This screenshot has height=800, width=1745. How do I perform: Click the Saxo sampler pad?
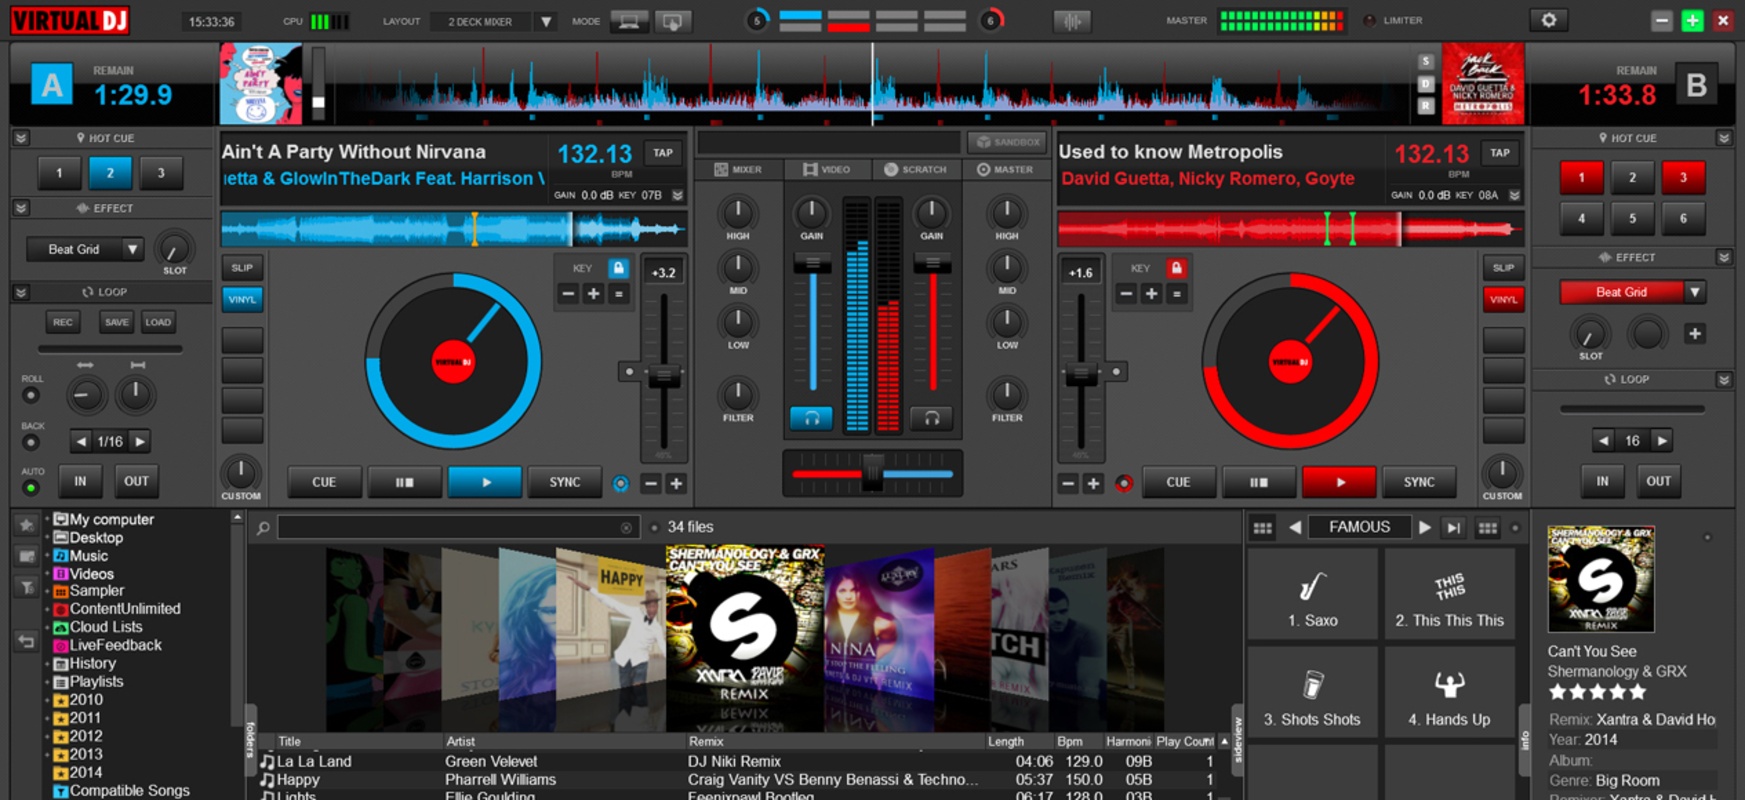click(1312, 595)
